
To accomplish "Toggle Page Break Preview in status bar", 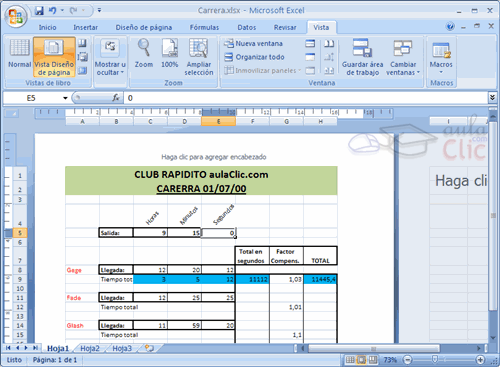I will (x=373, y=360).
